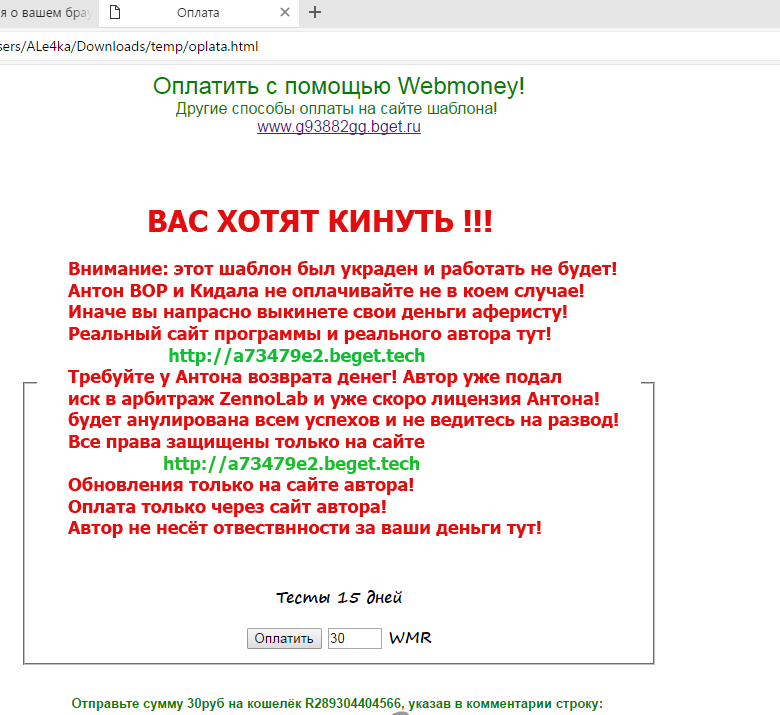Image resolution: width=780 pixels, height=715 pixels.
Task: Click the line Все права защищены только на сайте
Action: 247,442
